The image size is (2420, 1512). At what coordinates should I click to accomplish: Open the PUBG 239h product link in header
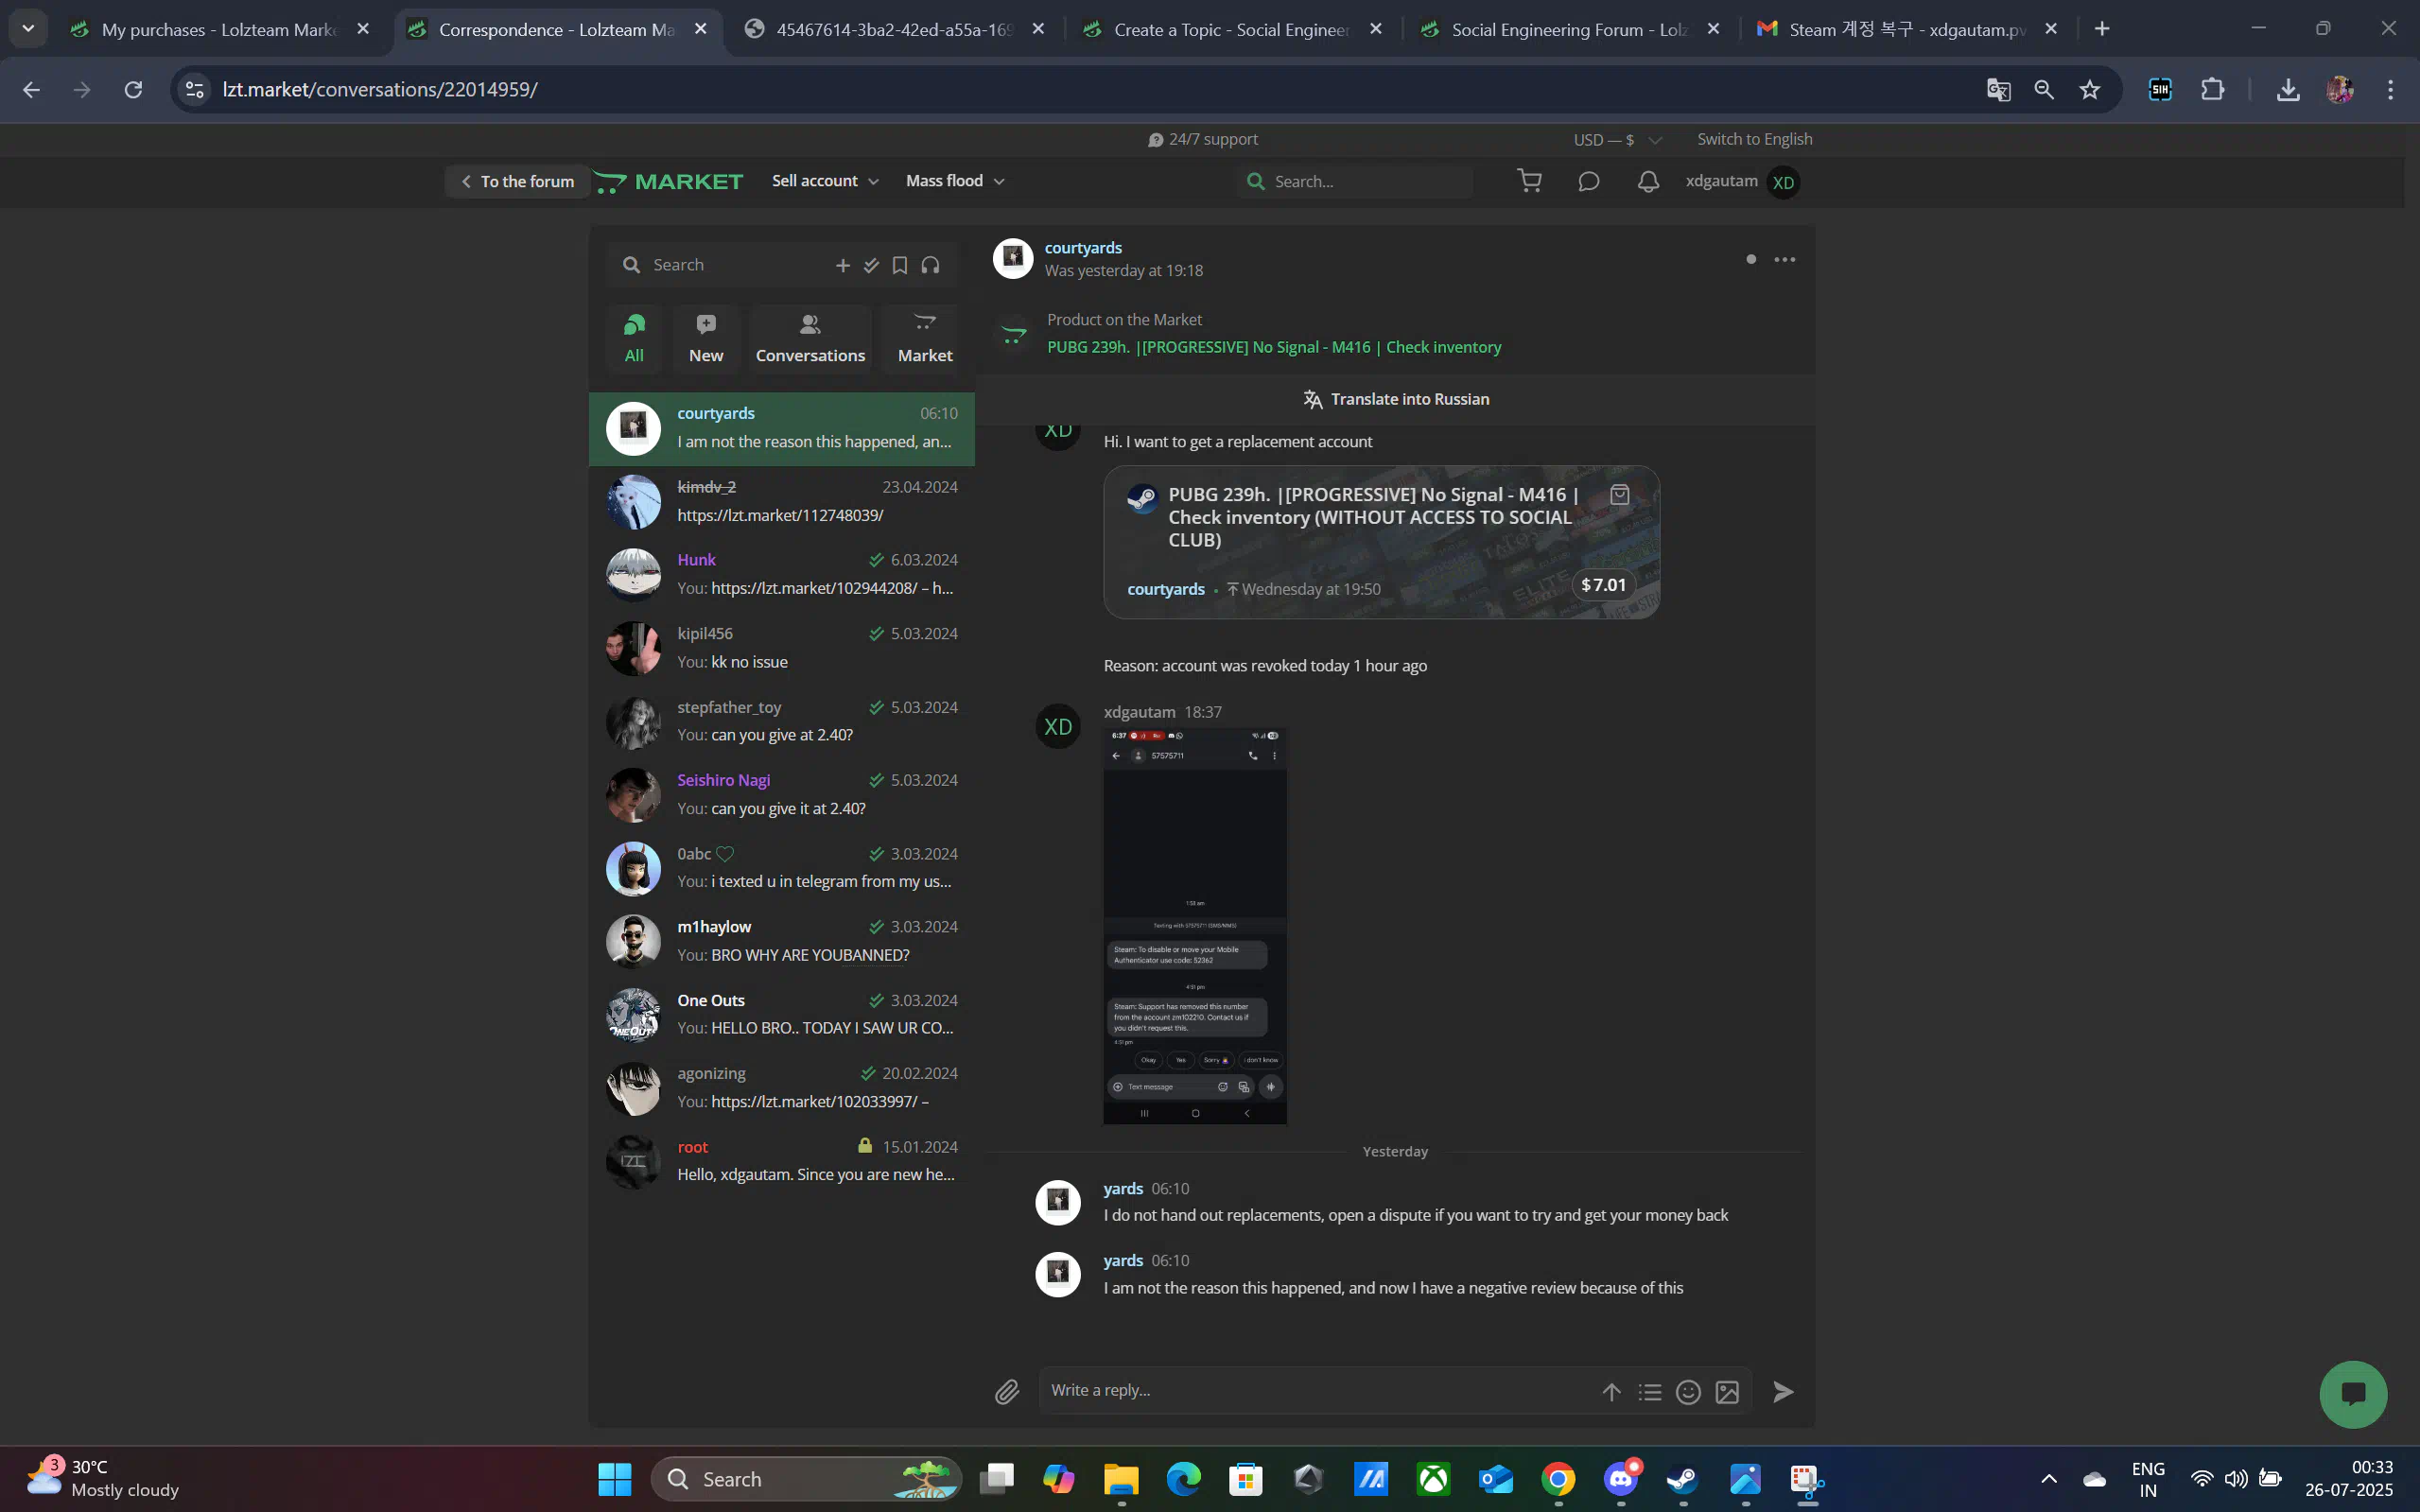point(1274,347)
